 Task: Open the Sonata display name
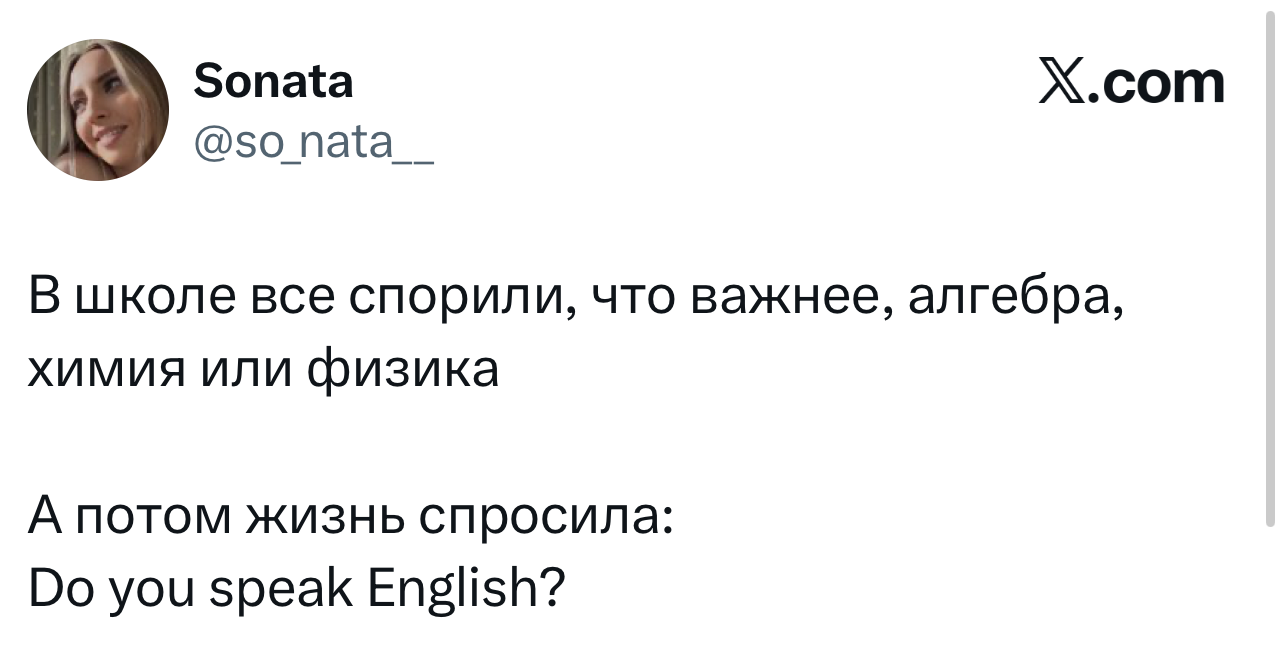273,82
